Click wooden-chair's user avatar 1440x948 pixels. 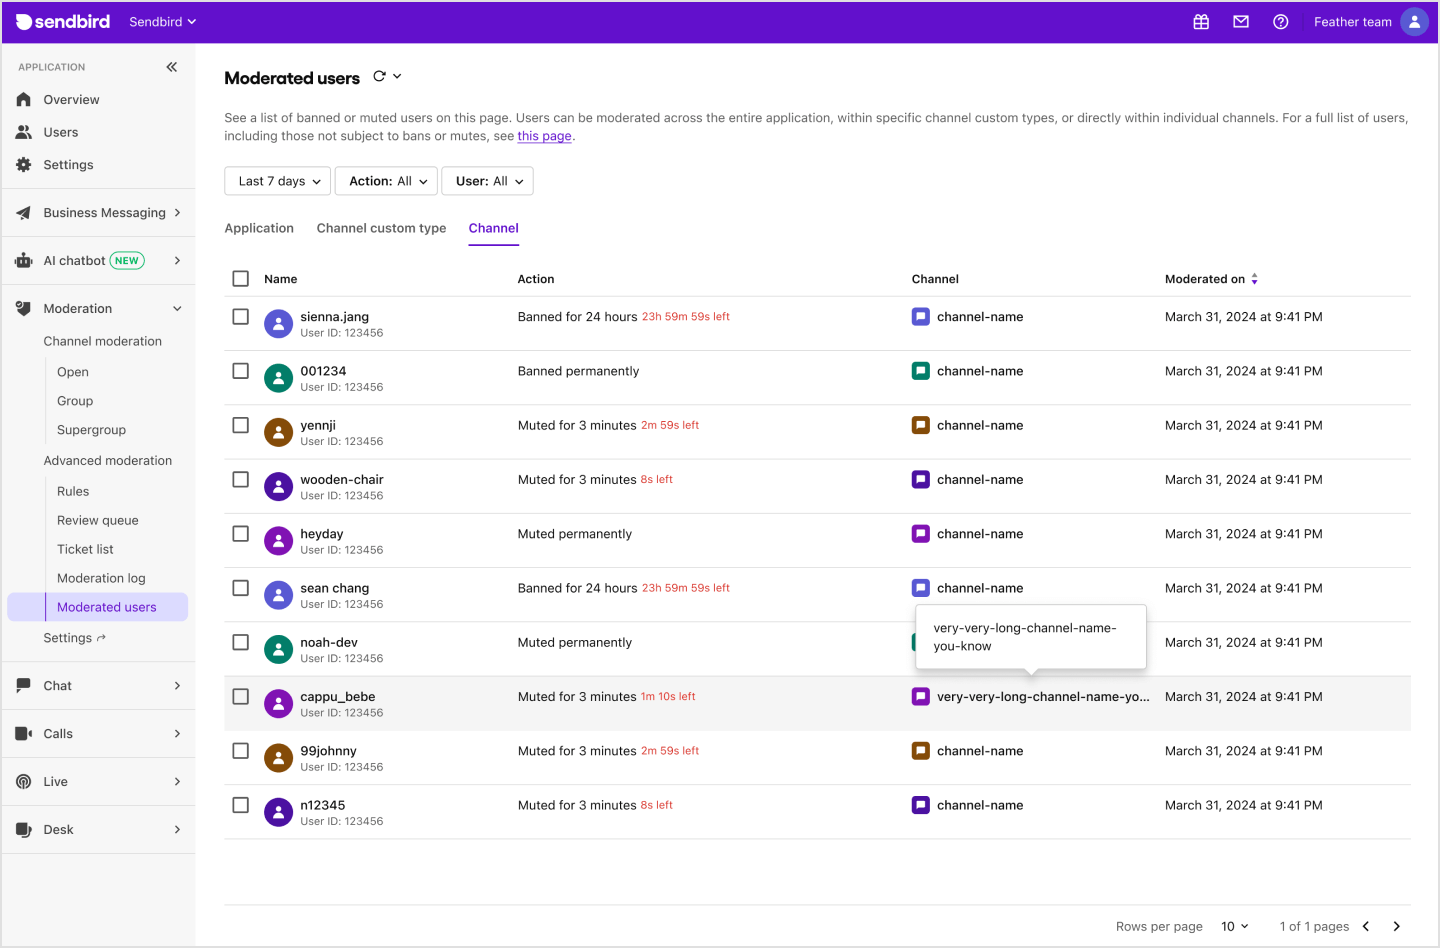coord(278,487)
